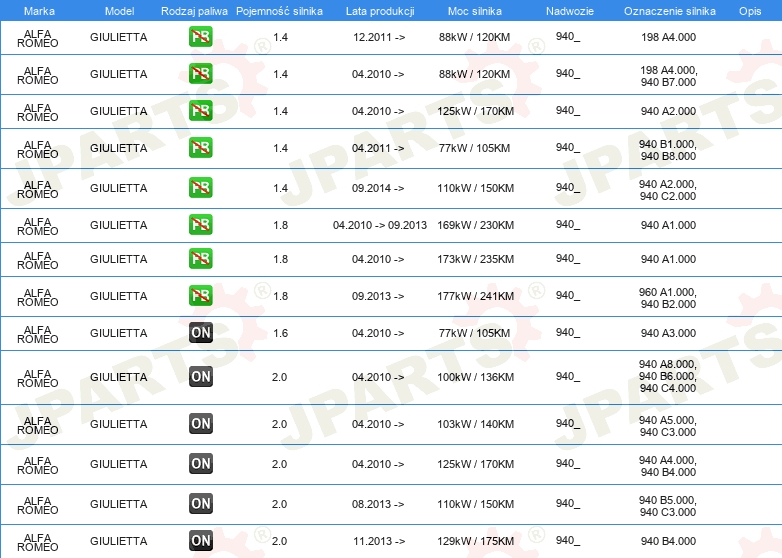Select the Lata produkcji column header
782x558 pixels.
pos(379,11)
